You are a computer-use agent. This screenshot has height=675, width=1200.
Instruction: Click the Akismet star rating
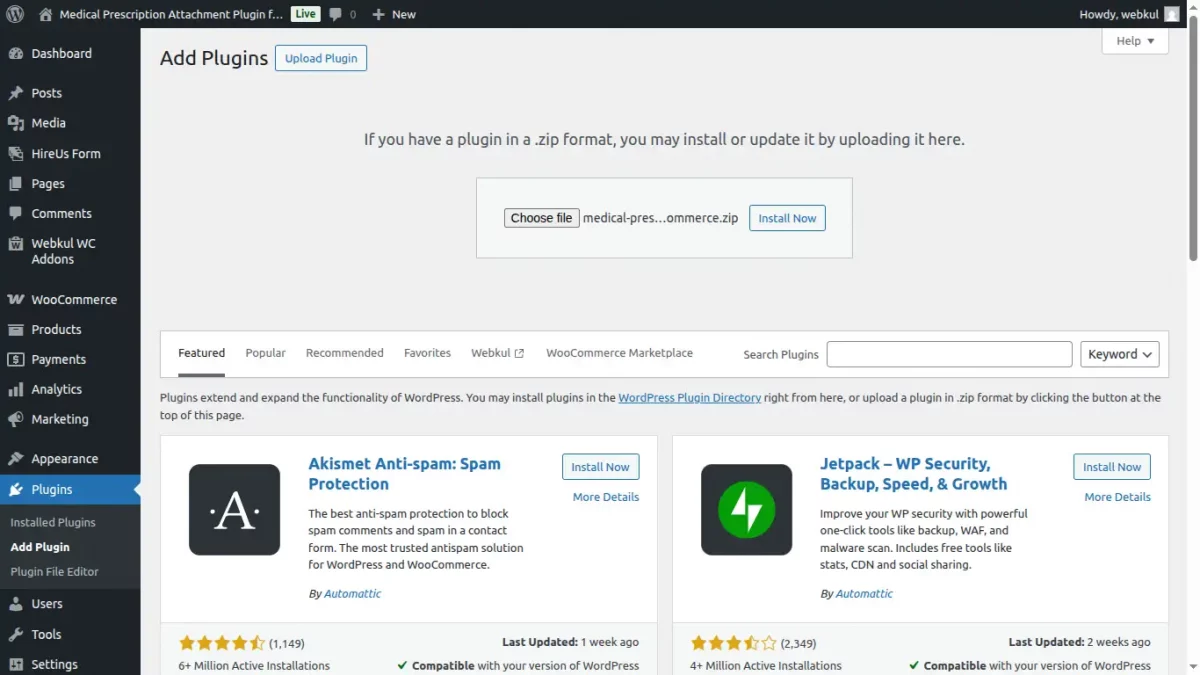pos(224,642)
